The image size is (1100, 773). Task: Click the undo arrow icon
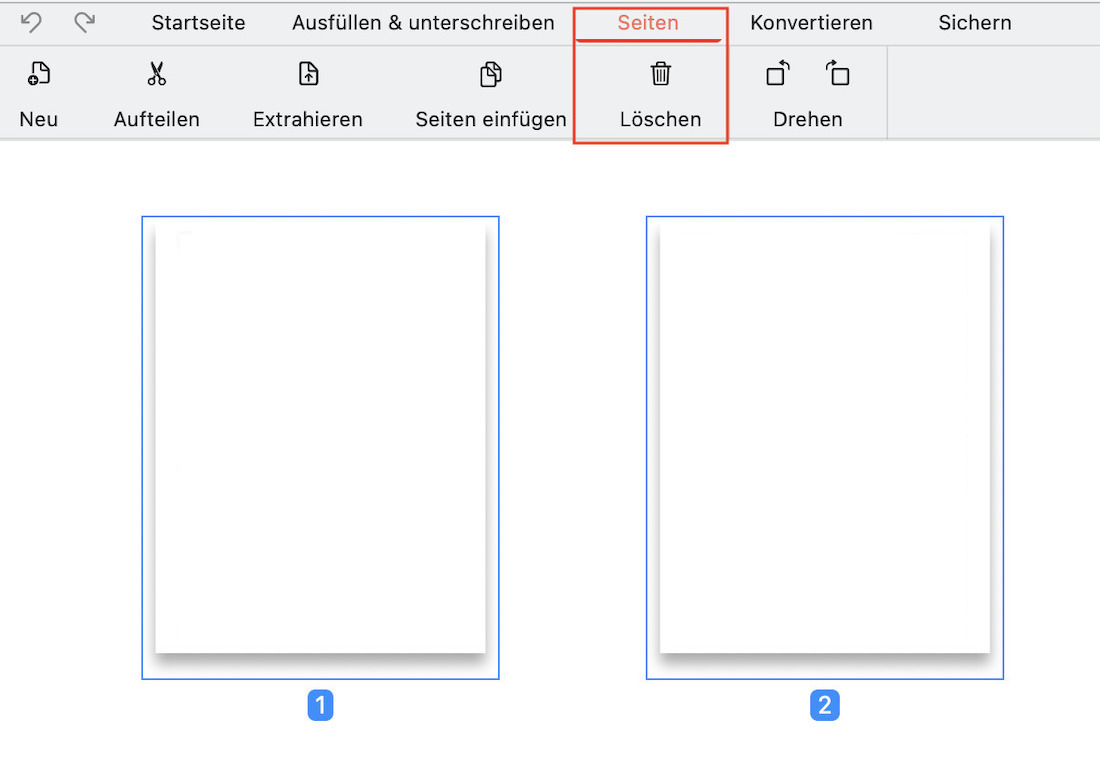click(x=31, y=22)
